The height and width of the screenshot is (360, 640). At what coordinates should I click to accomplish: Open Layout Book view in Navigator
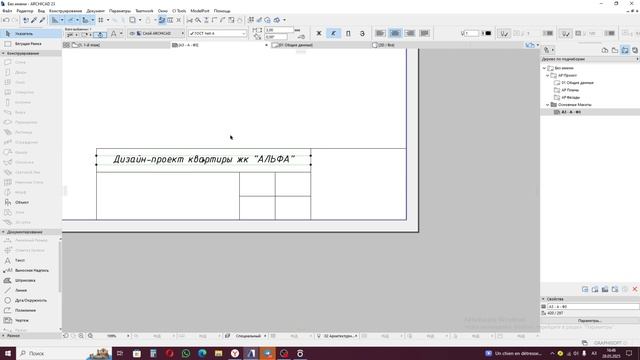625,50
